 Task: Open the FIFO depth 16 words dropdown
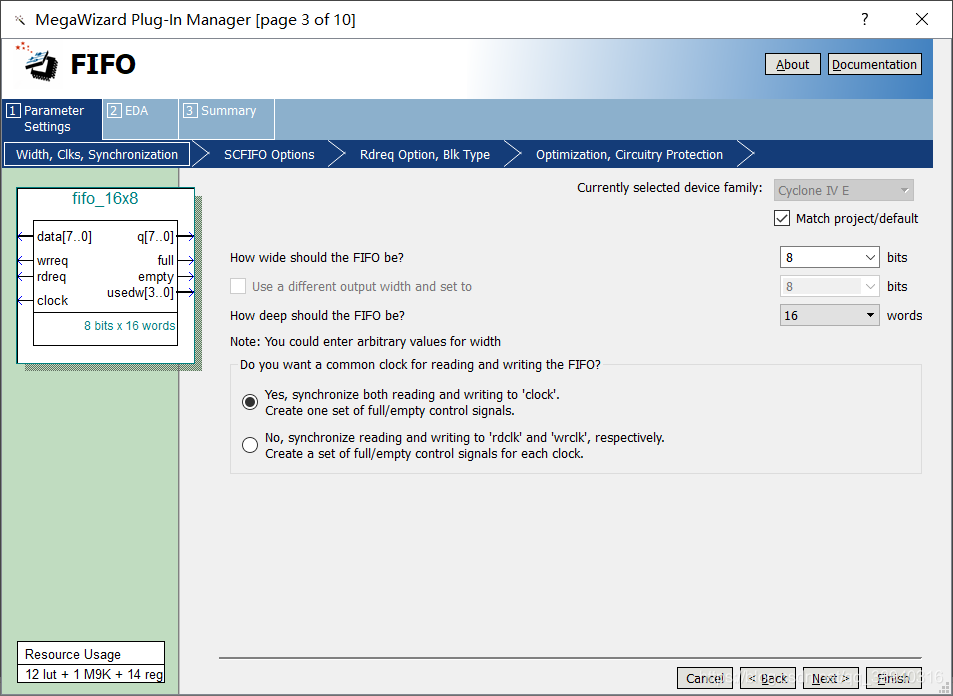click(830, 315)
